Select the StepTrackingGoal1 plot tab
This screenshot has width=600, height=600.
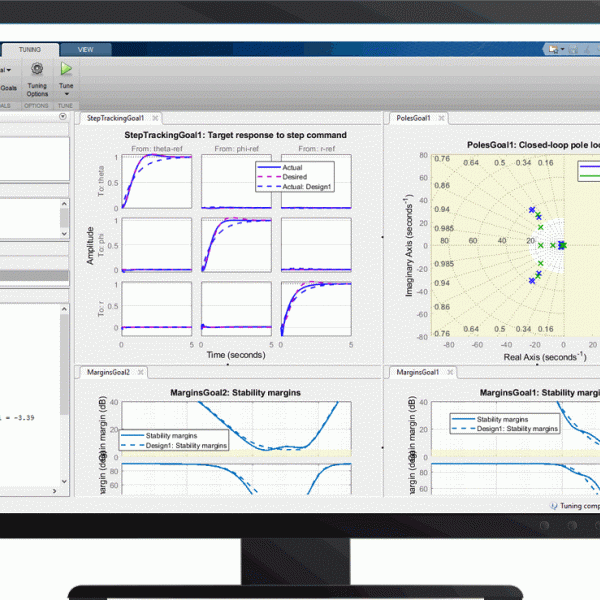click(115, 118)
